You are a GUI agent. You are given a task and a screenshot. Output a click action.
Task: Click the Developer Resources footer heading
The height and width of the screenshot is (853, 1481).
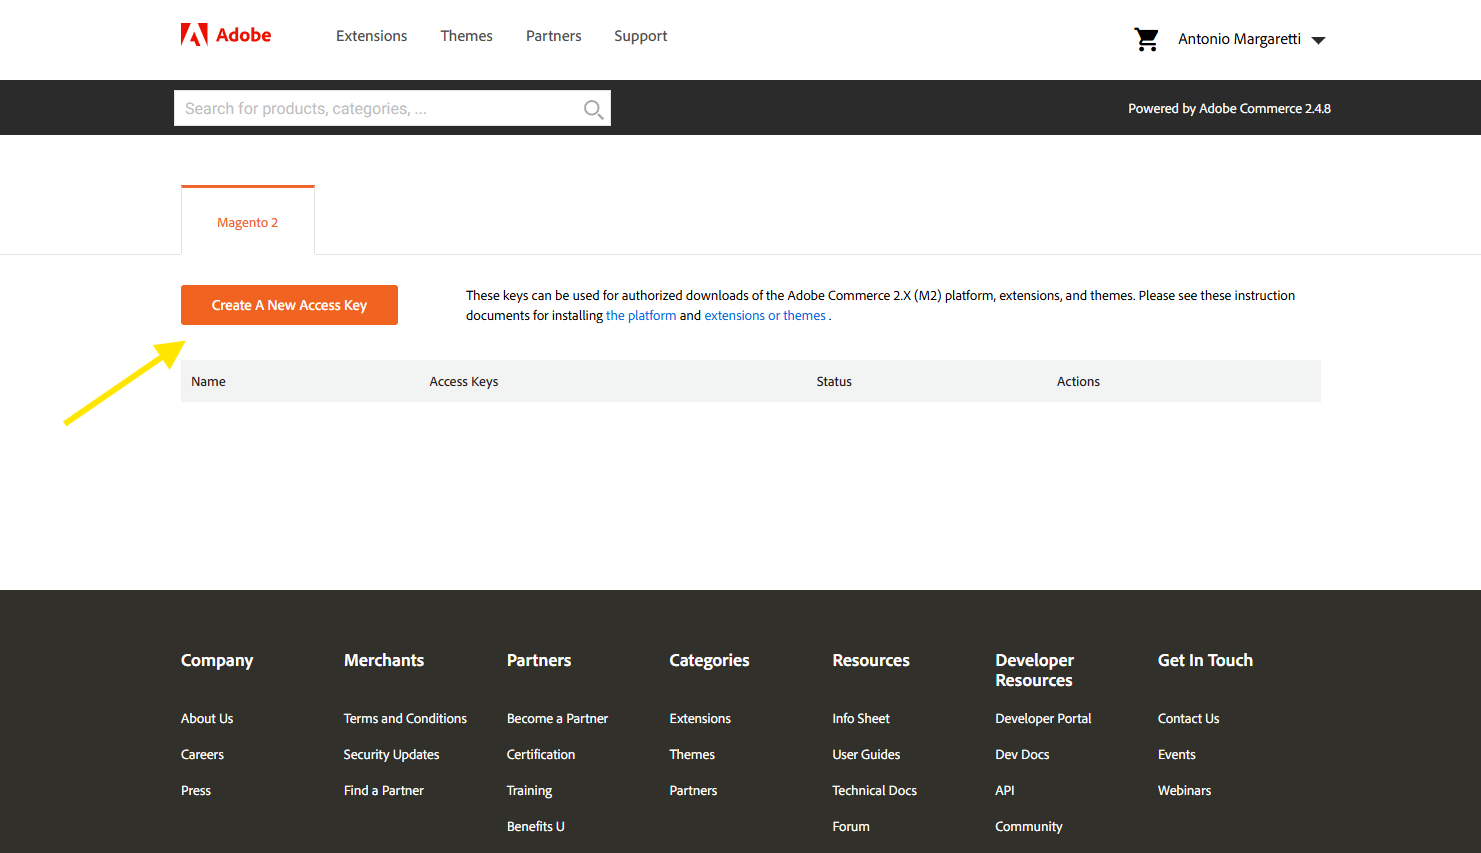(x=1034, y=670)
